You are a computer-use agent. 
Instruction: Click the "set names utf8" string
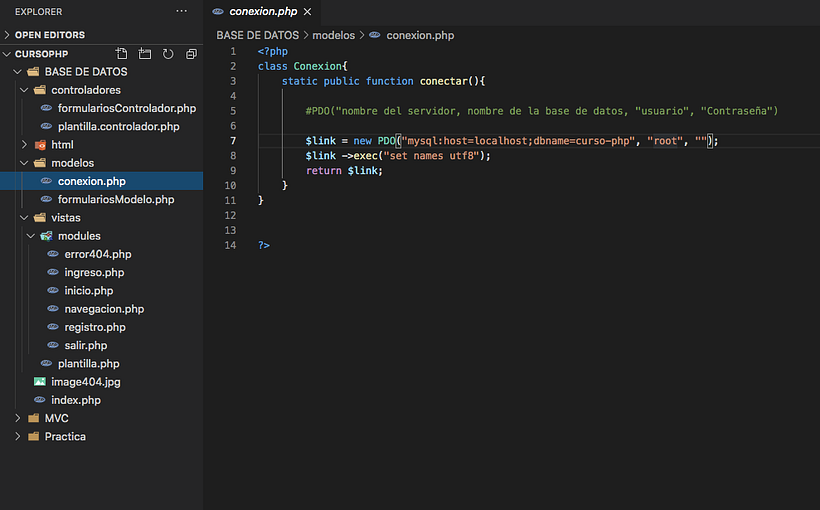[431, 155]
